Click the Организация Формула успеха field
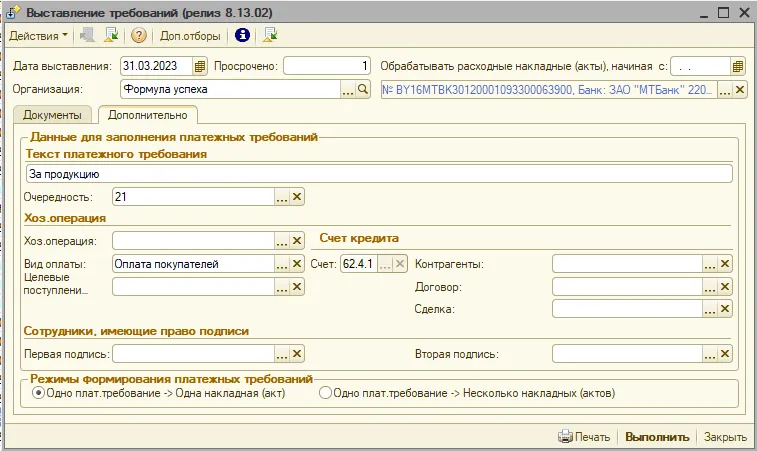Screen dimensions: 757x451 pyautogui.click(x=230, y=89)
